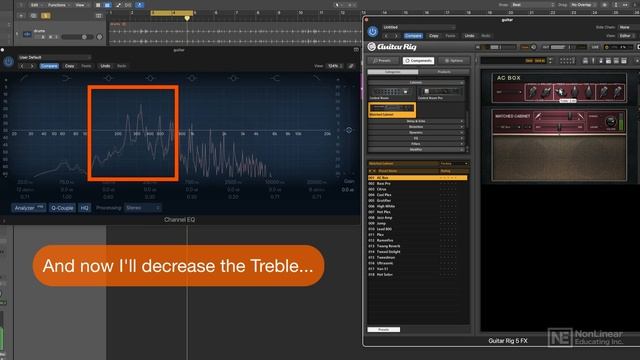Enable the high-shelf filter band icon
Screen dimensions: 640x360
click(276, 78)
